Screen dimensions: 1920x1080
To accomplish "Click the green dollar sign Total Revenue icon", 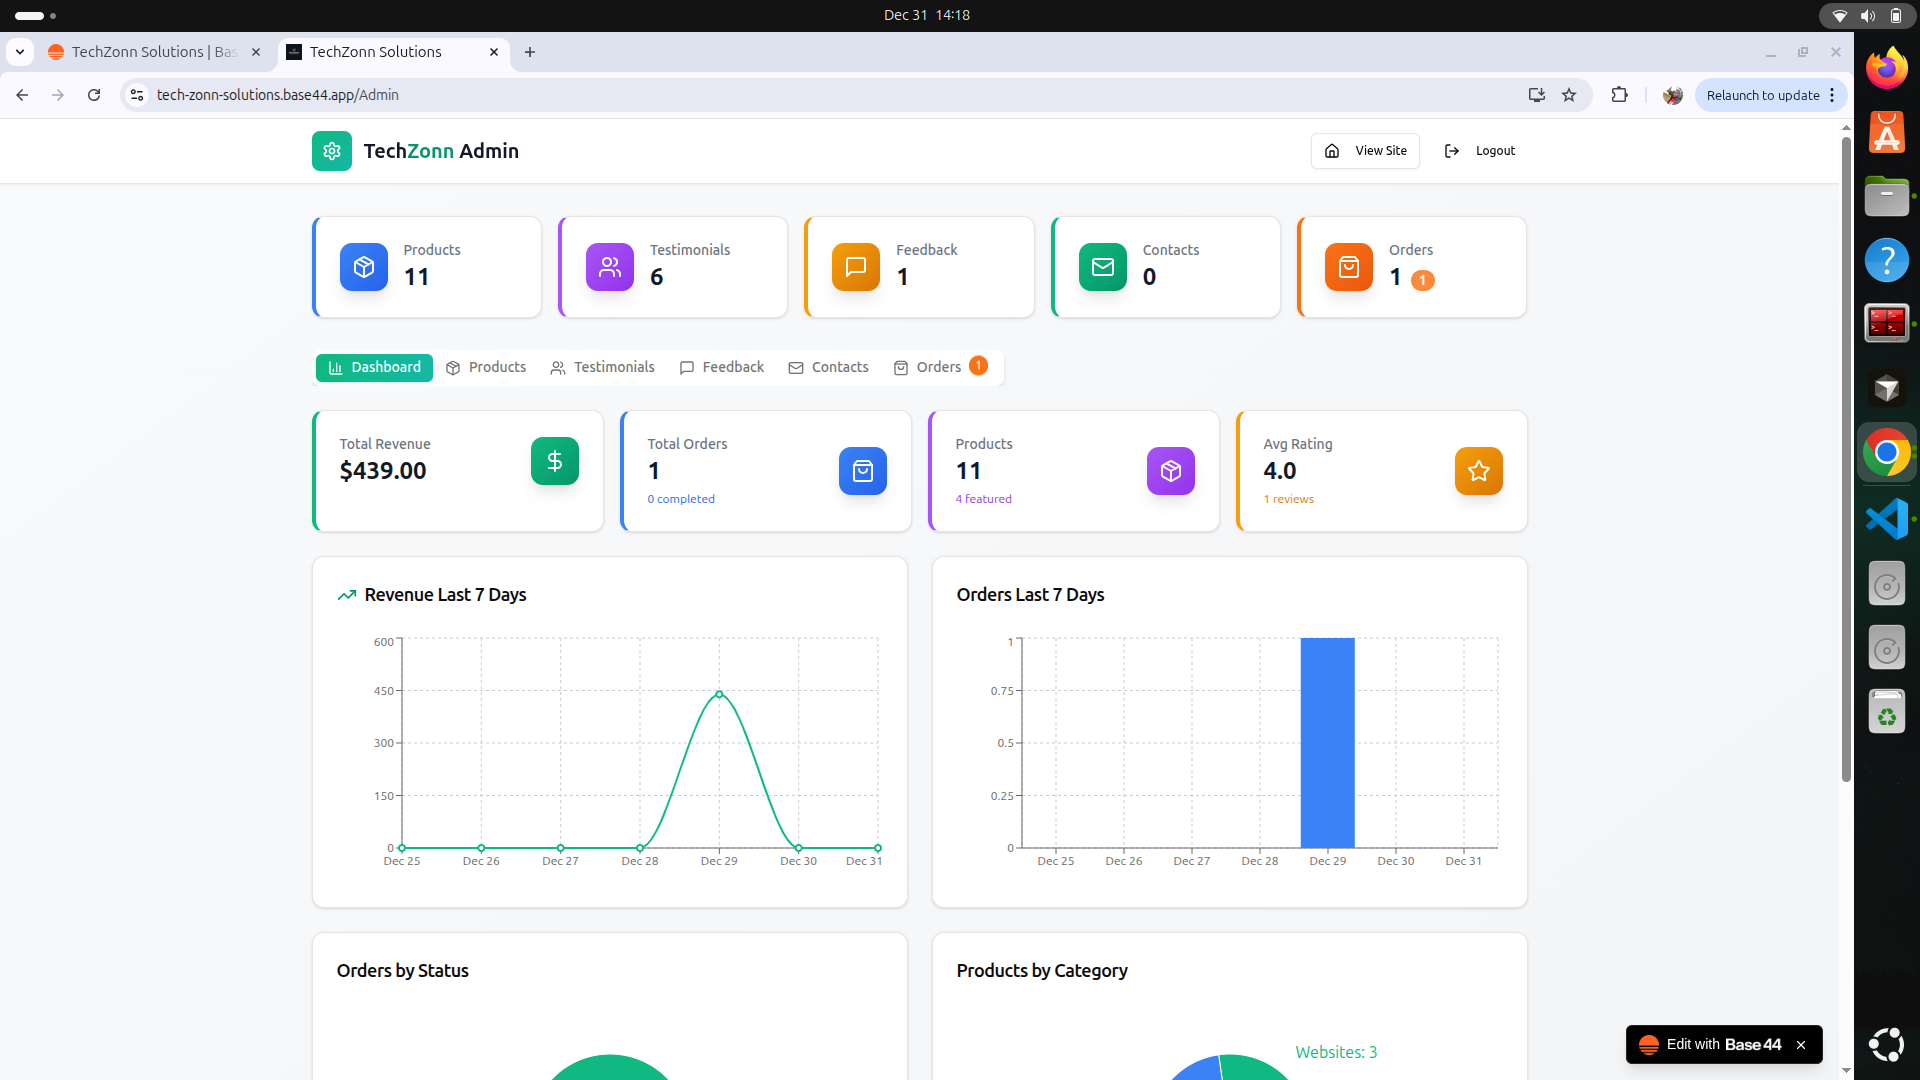I will (555, 461).
